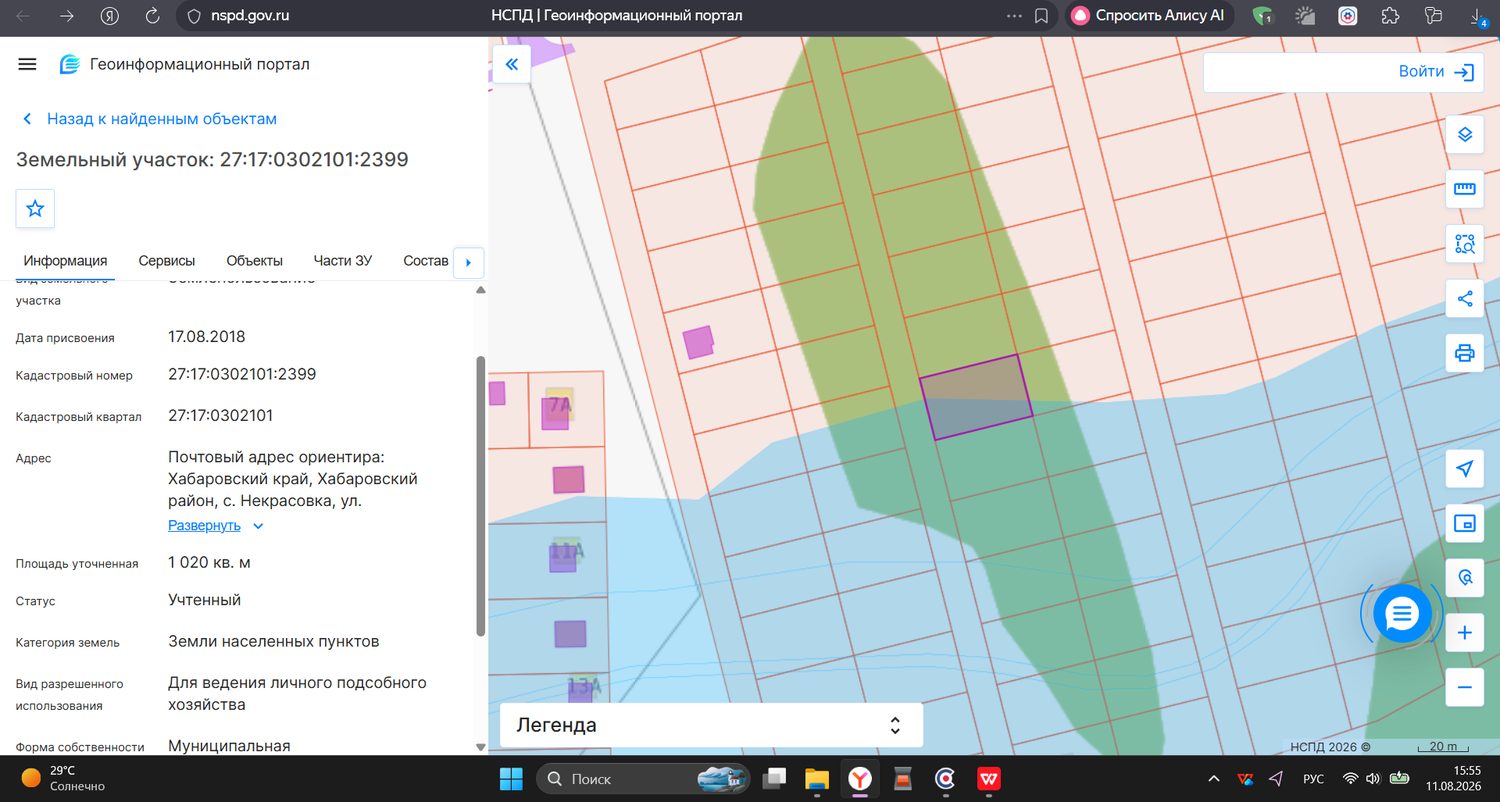Click the Земли населенных пунктов value
This screenshot has width=1500, height=802.
click(273, 641)
